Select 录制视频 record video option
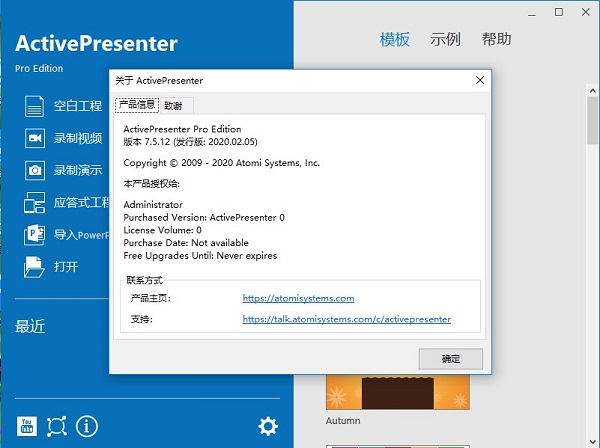The height and width of the screenshot is (448, 600). click(78, 138)
